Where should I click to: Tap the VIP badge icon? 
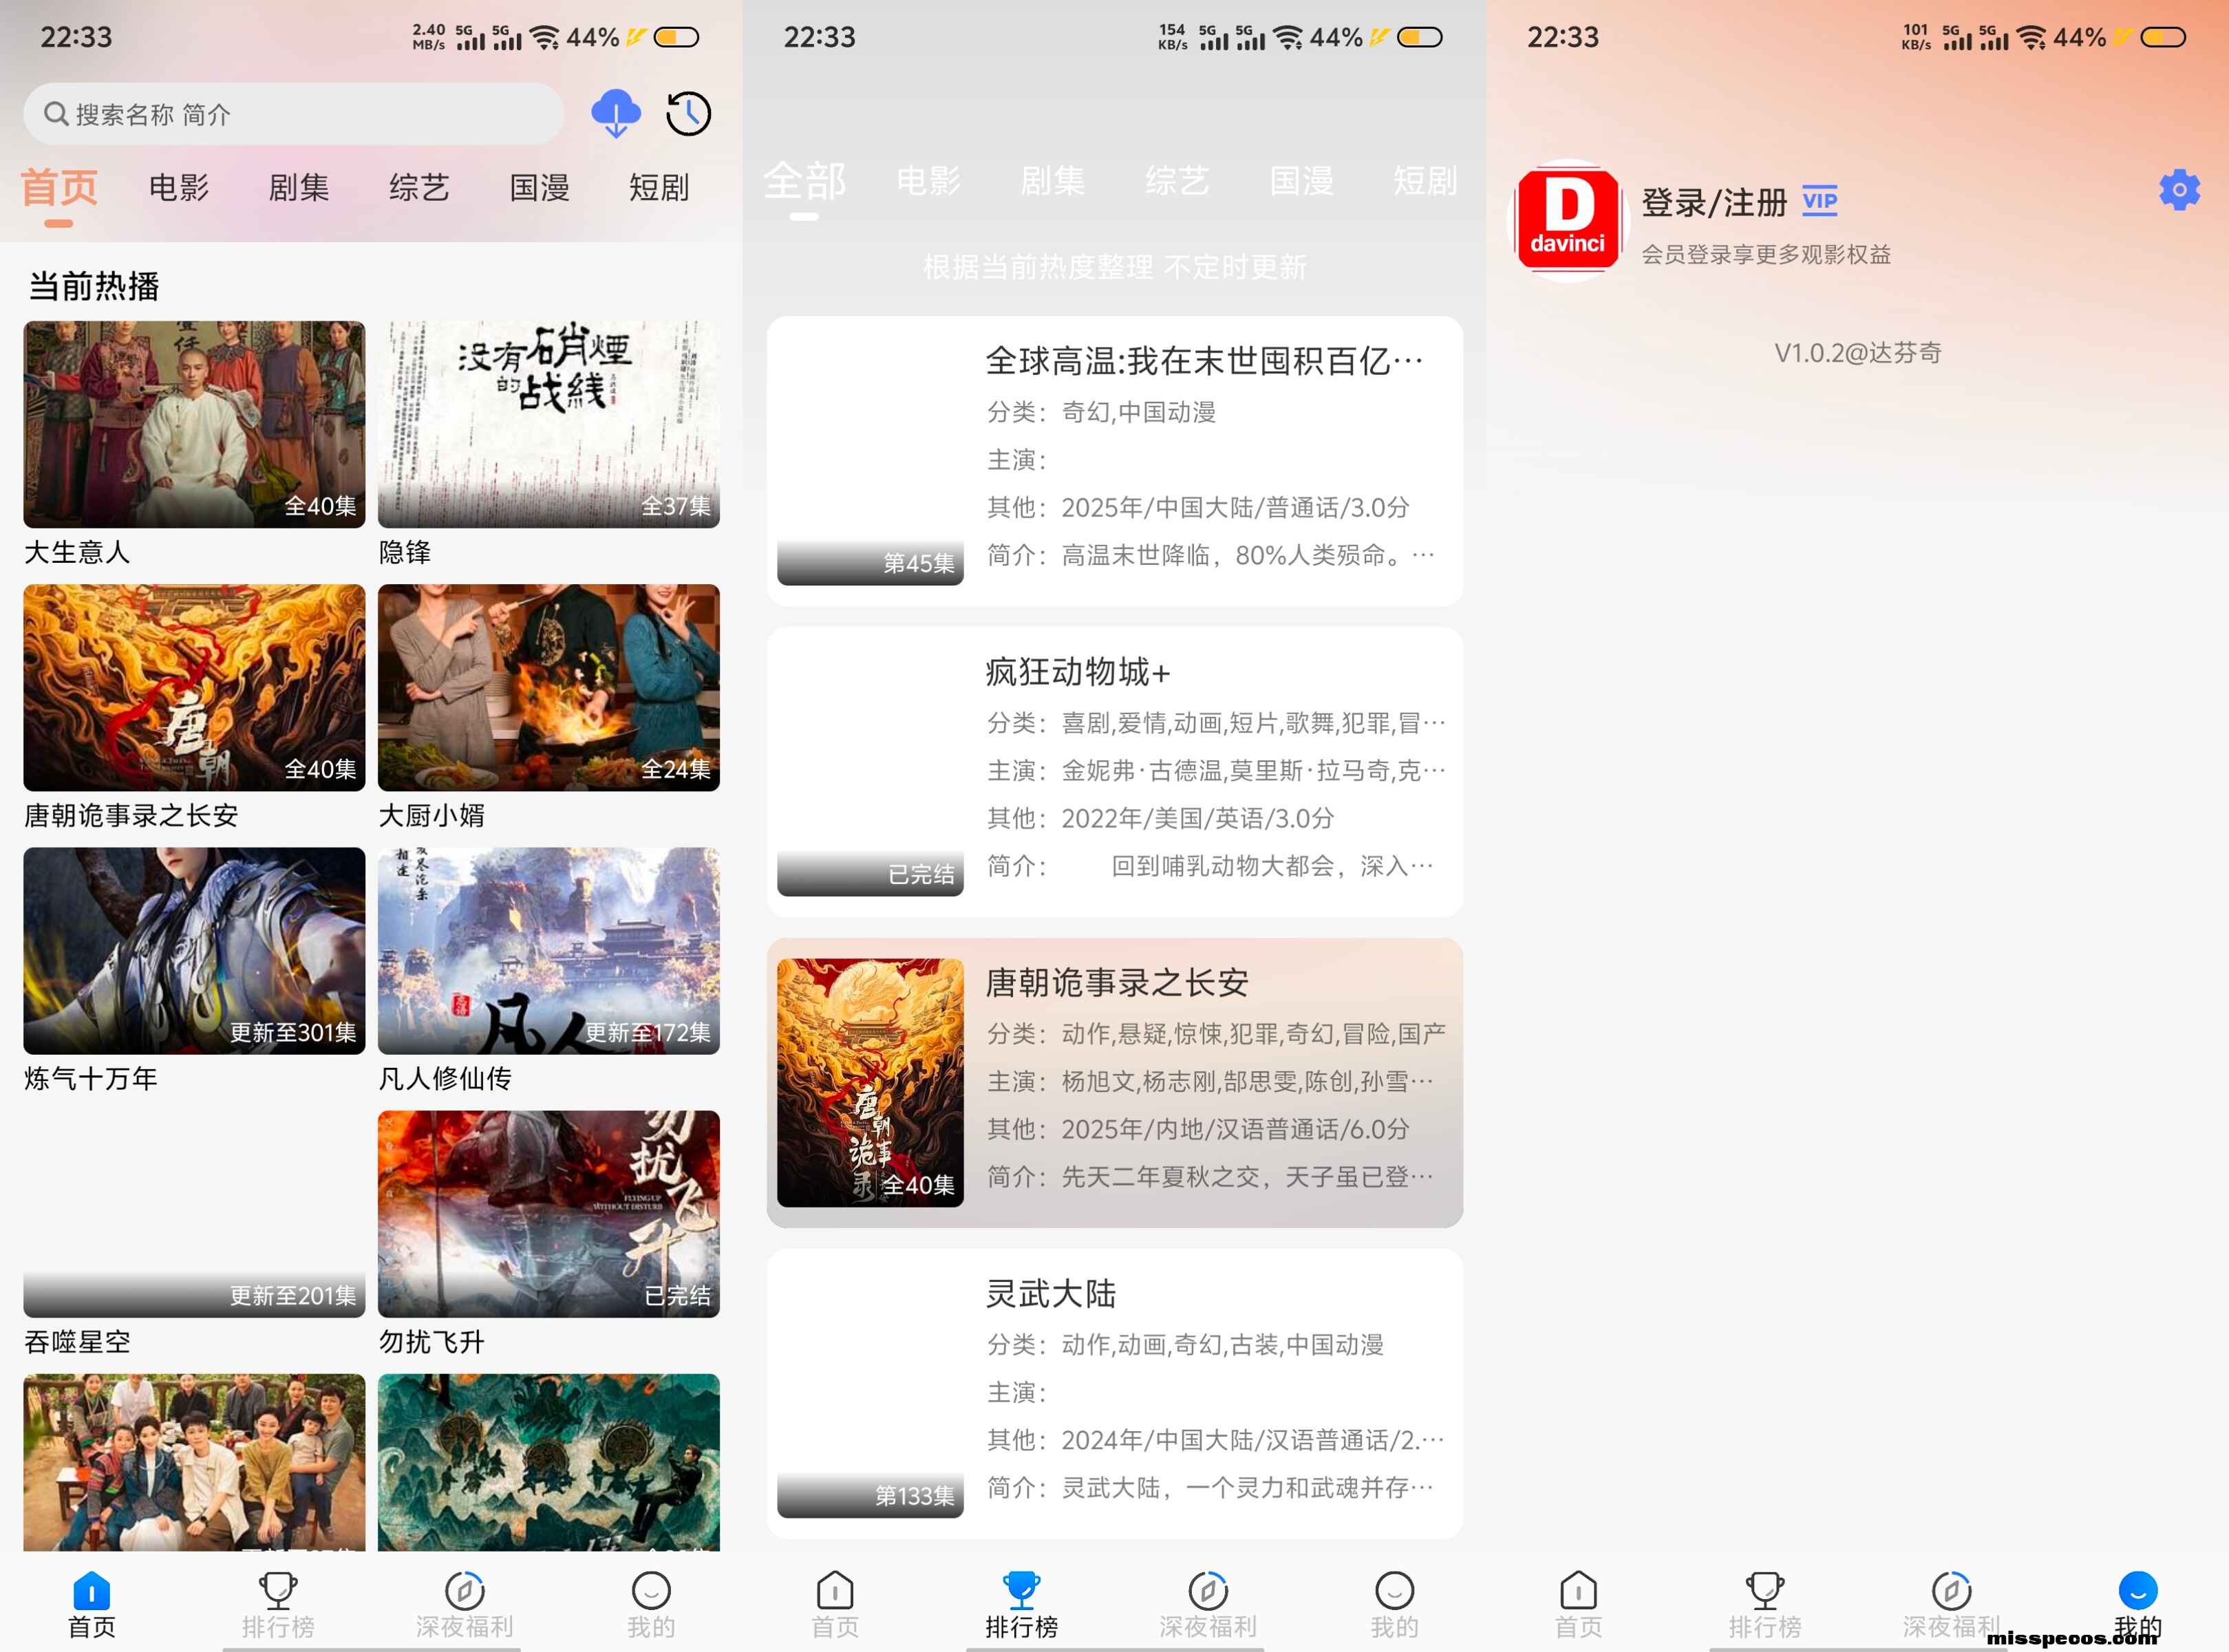(x=1819, y=200)
